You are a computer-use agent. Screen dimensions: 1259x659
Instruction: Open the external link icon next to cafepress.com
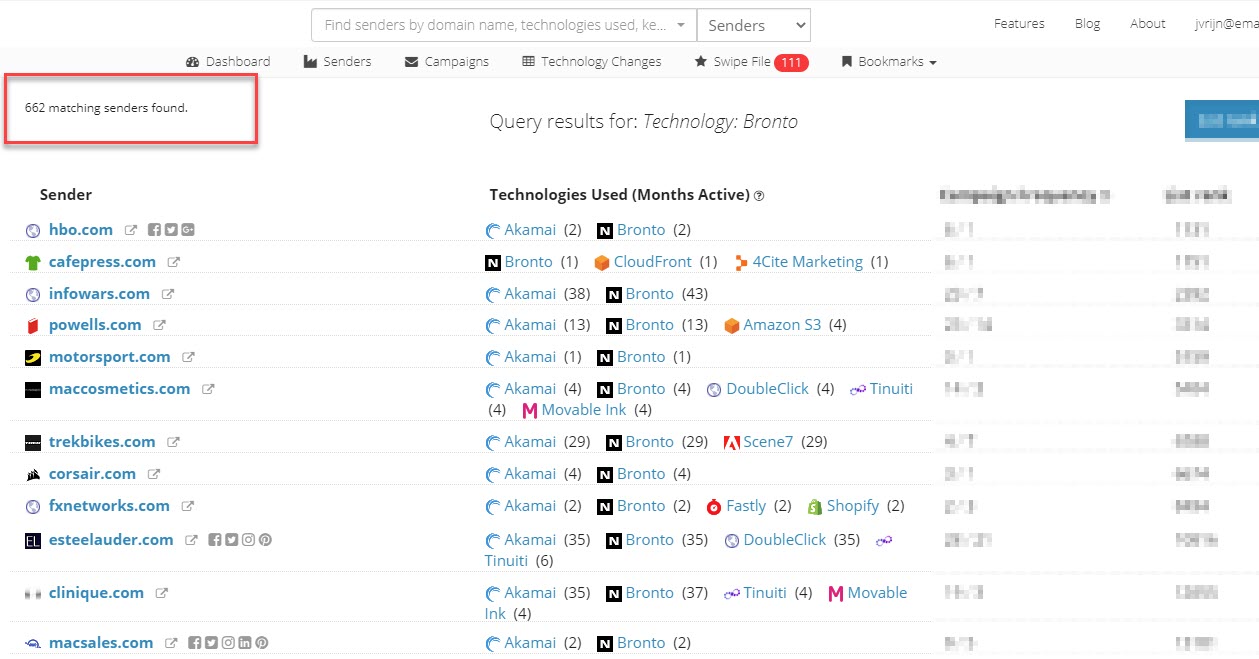(x=173, y=262)
